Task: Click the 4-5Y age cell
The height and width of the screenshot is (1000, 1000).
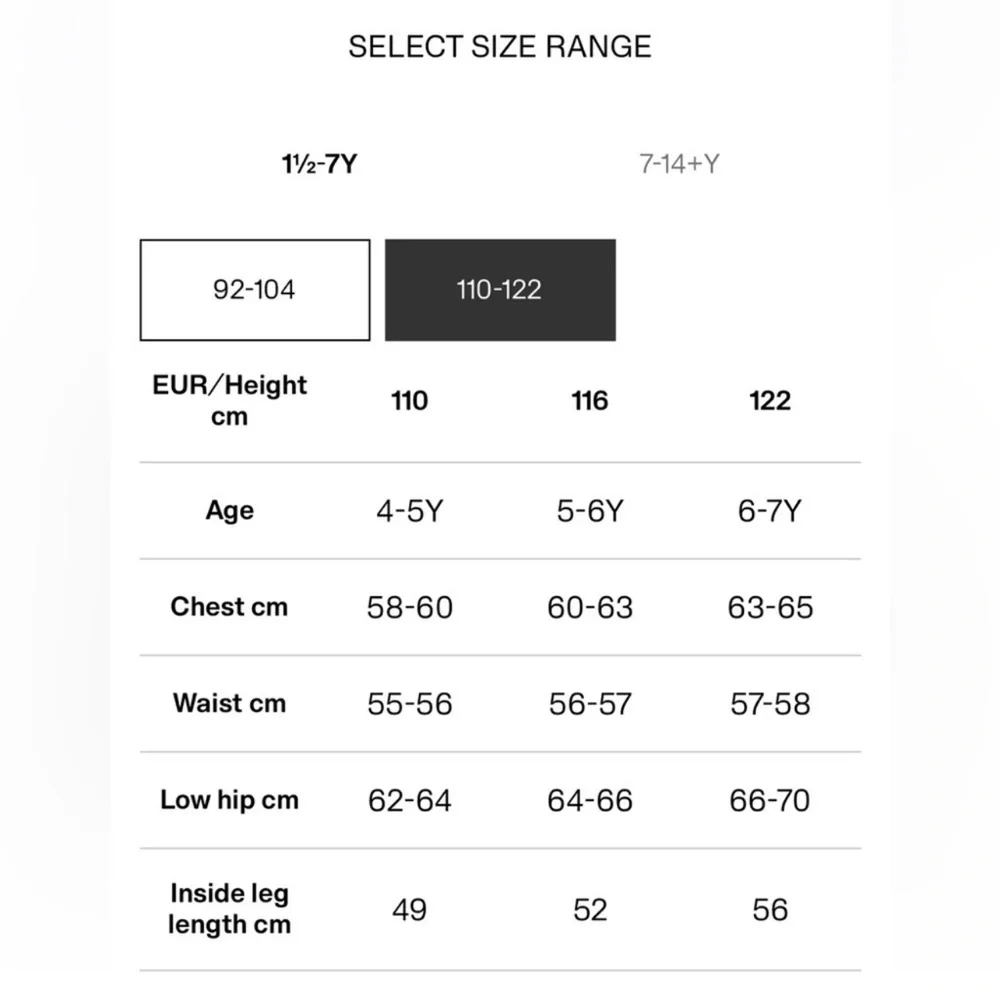Action: click(x=409, y=511)
